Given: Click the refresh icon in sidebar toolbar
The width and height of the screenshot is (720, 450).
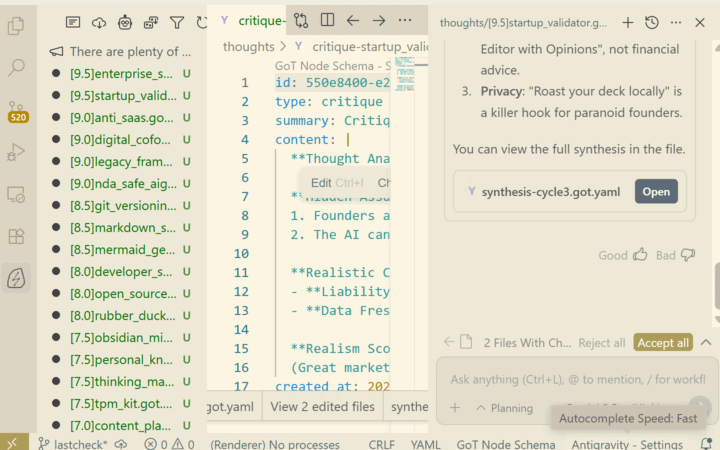Looking at the screenshot, I should 201,22.
